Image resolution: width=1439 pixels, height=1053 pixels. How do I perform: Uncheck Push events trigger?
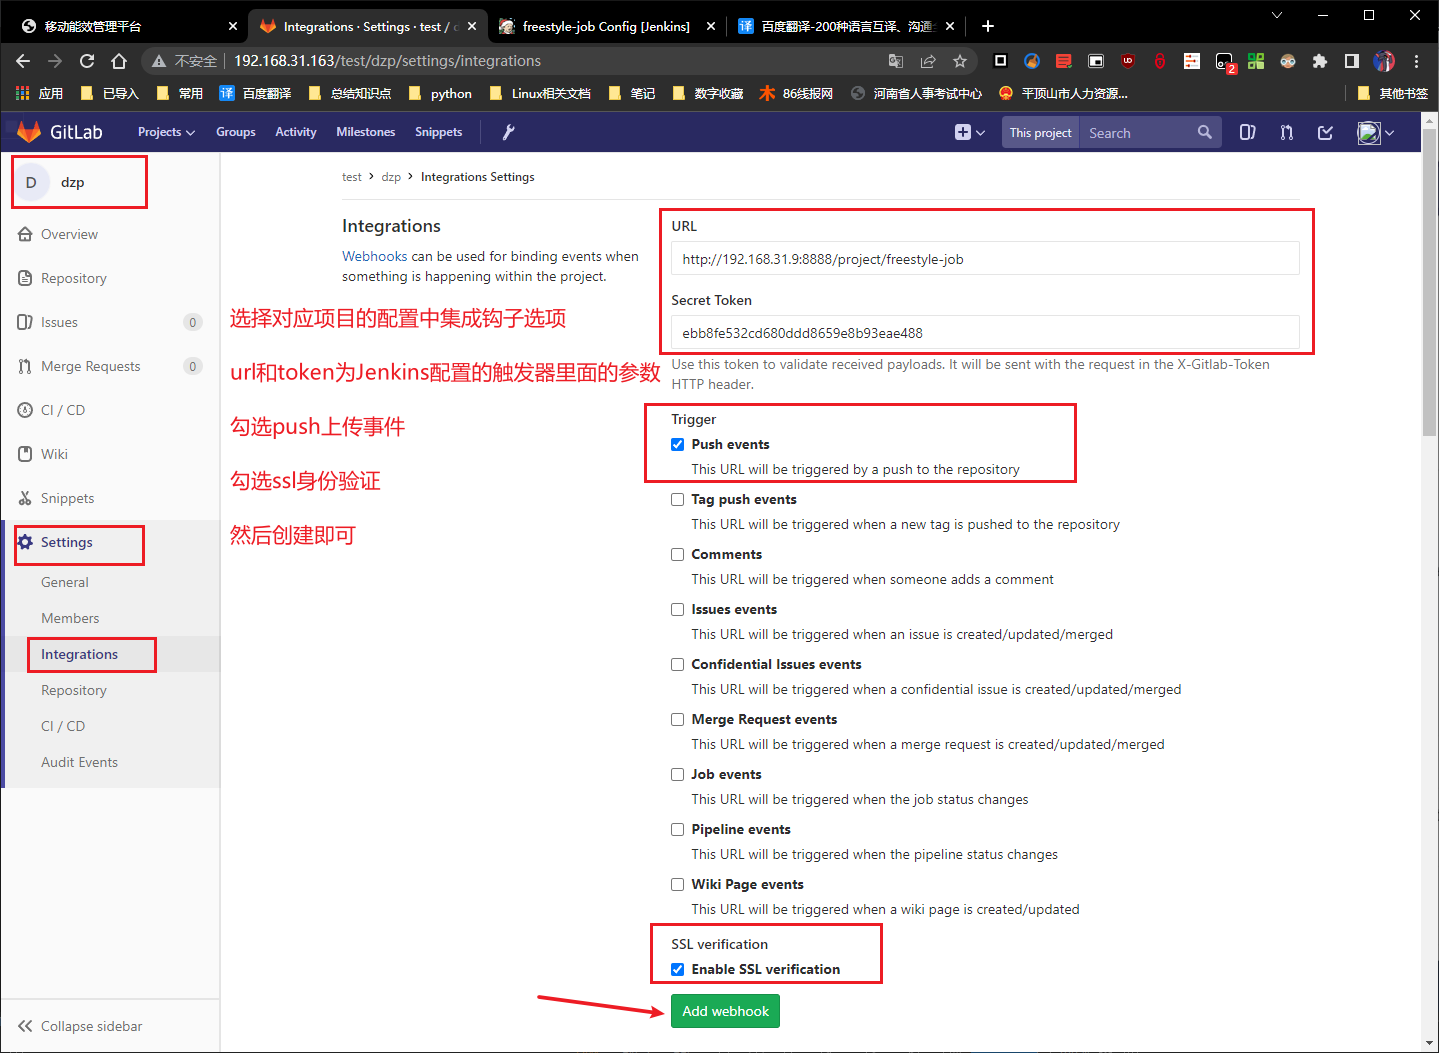[x=678, y=444]
